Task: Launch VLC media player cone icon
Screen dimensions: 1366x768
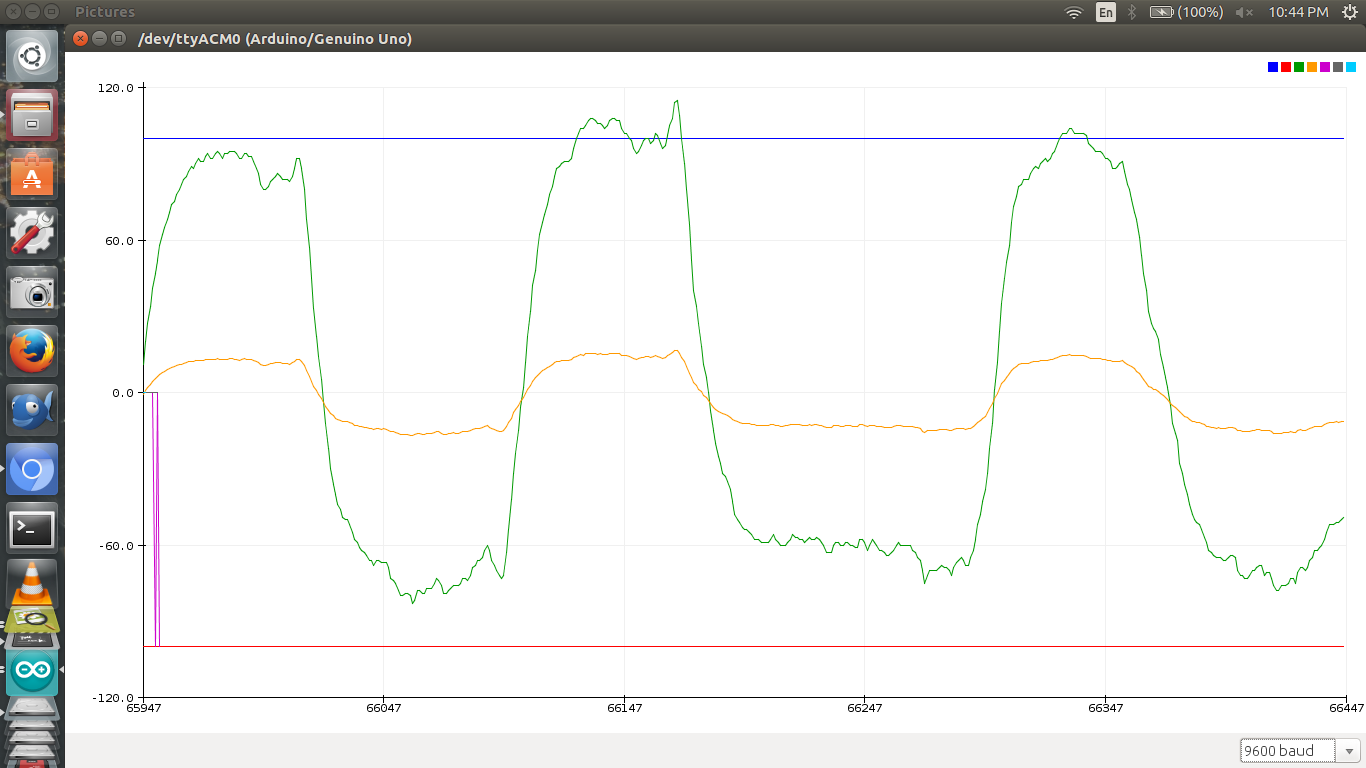Action: tap(32, 584)
